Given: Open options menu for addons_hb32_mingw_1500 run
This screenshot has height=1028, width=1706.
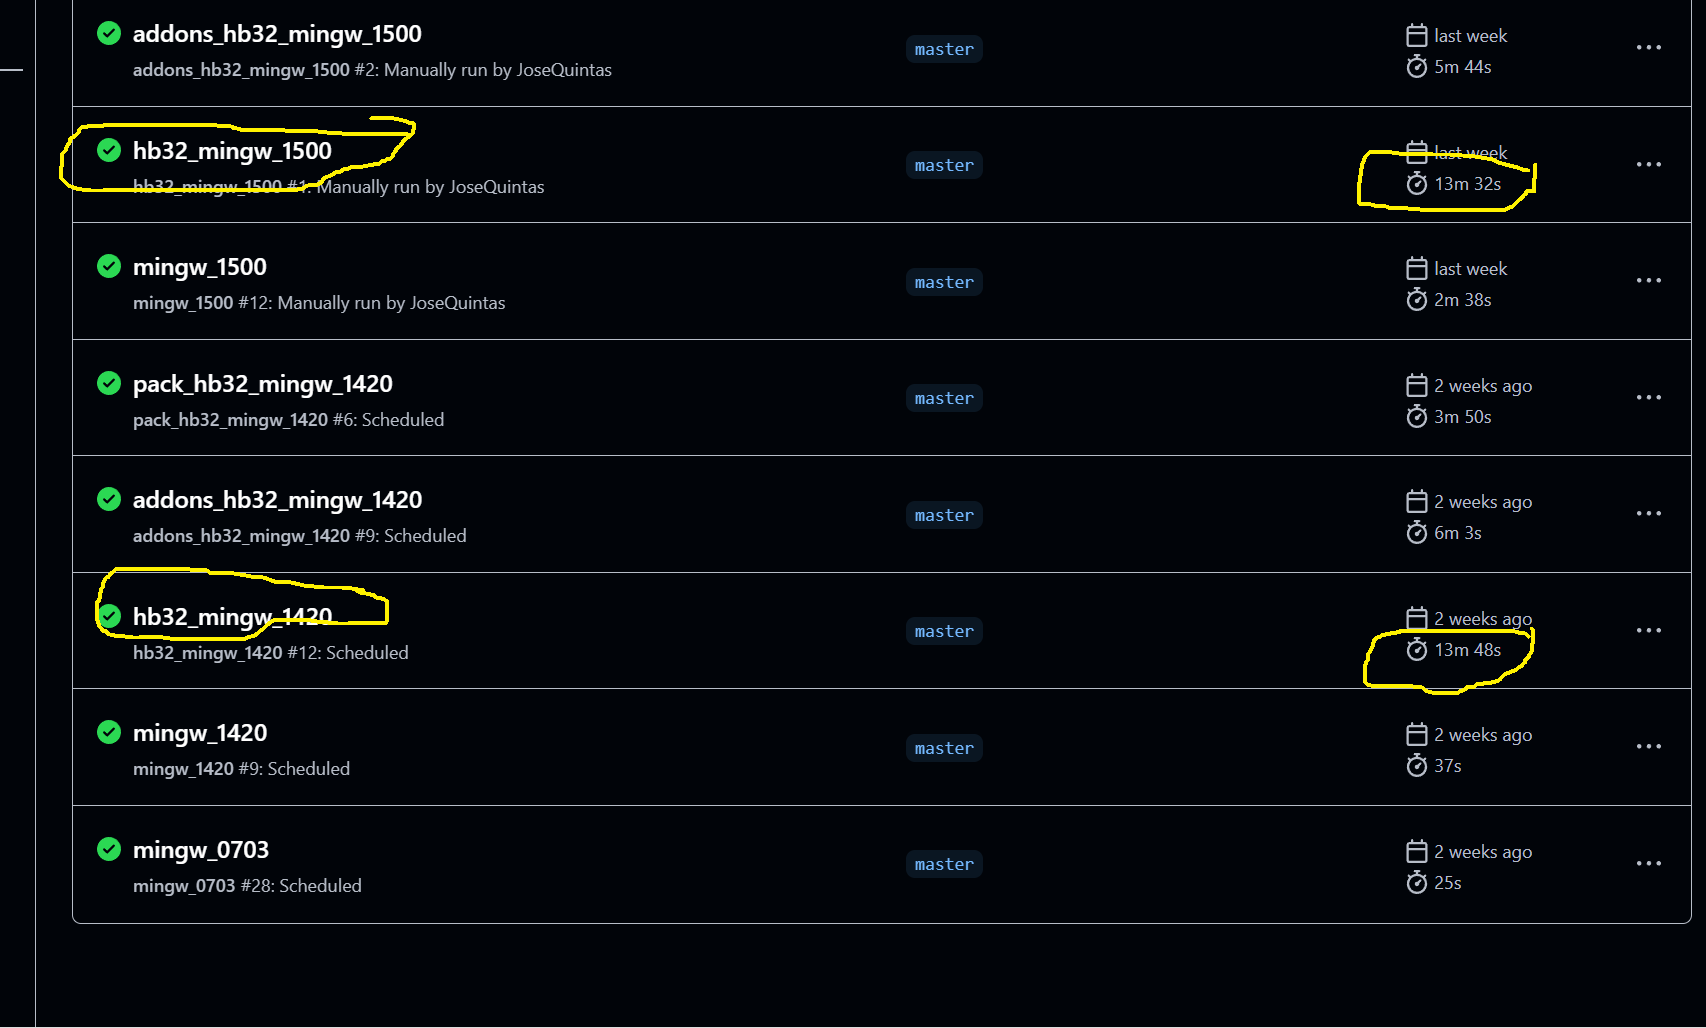Looking at the screenshot, I should coord(1648,48).
